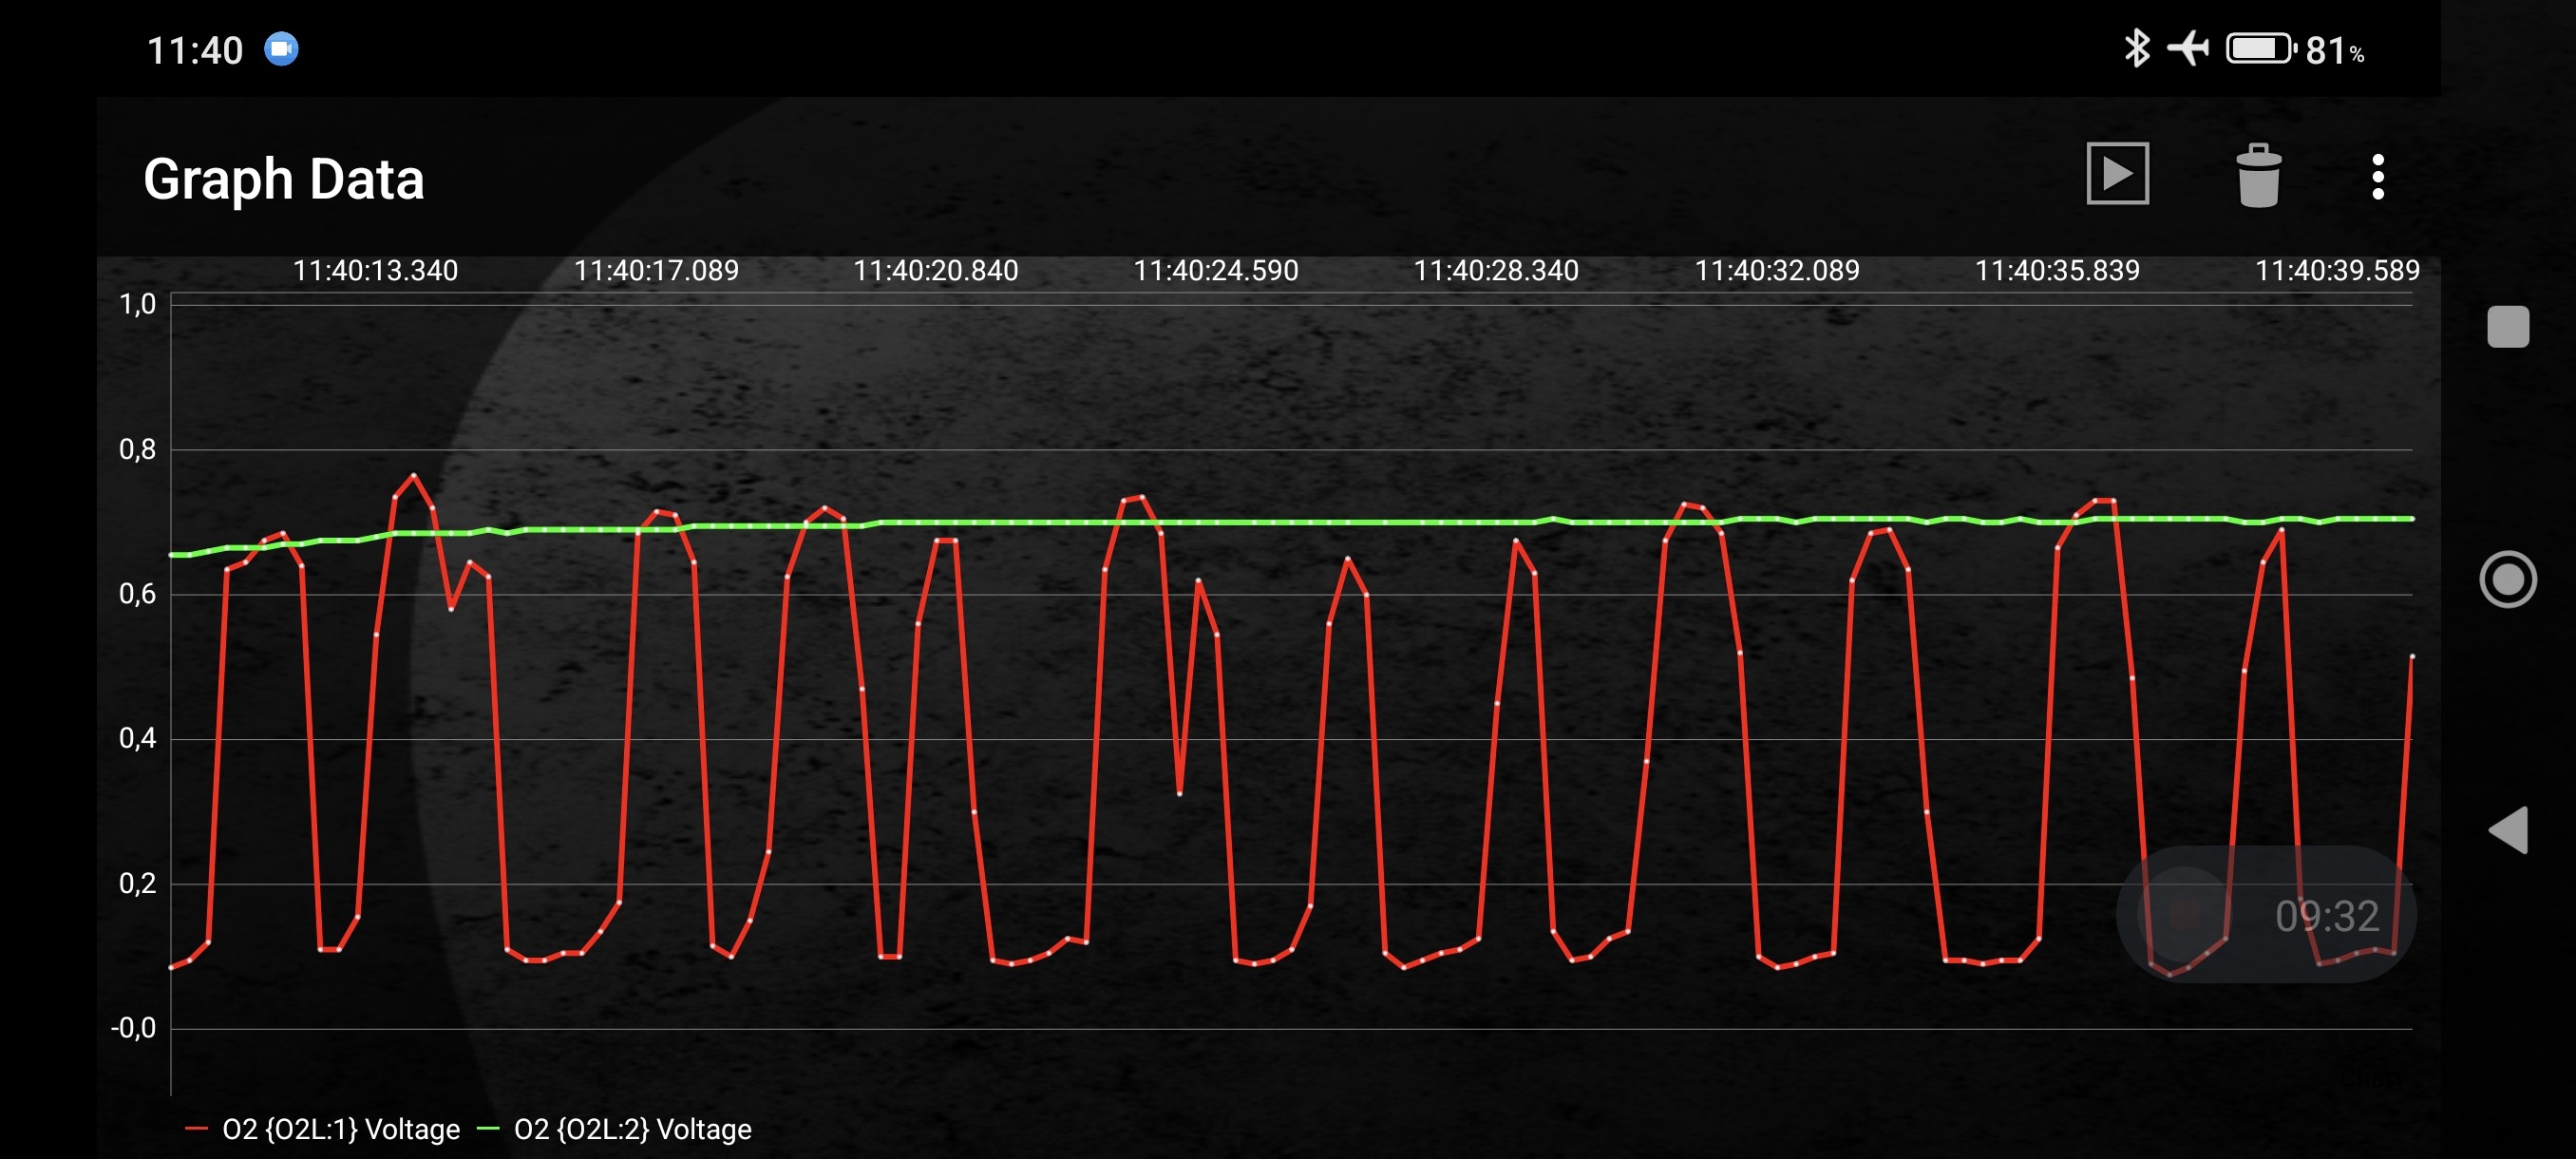Tap the 11:40:28.340 time axis label
The width and height of the screenshot is (2576, 1159).
coord(1496,270)
